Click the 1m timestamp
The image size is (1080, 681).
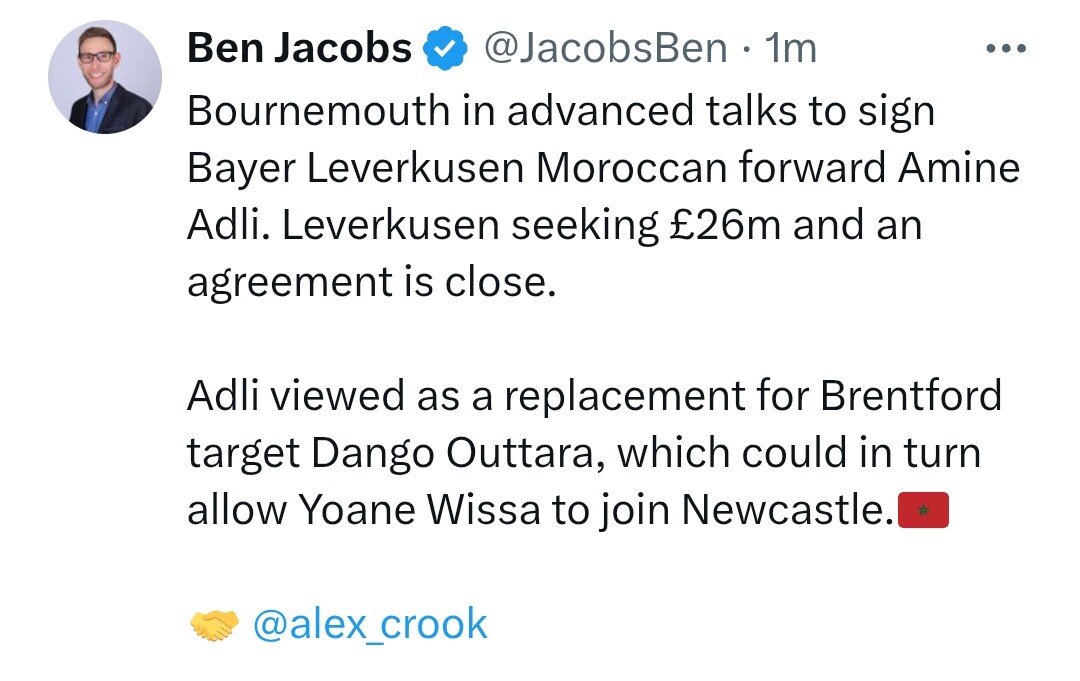[791, 48]
